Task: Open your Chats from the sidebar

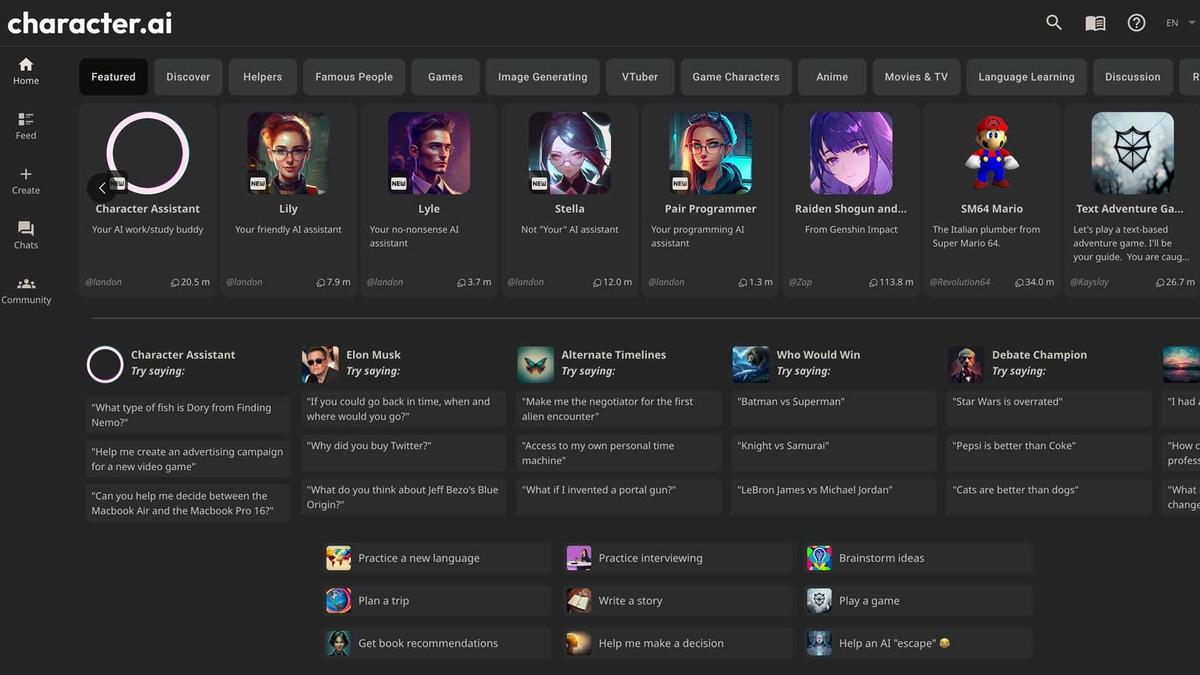Action: (x=25, y=236)
